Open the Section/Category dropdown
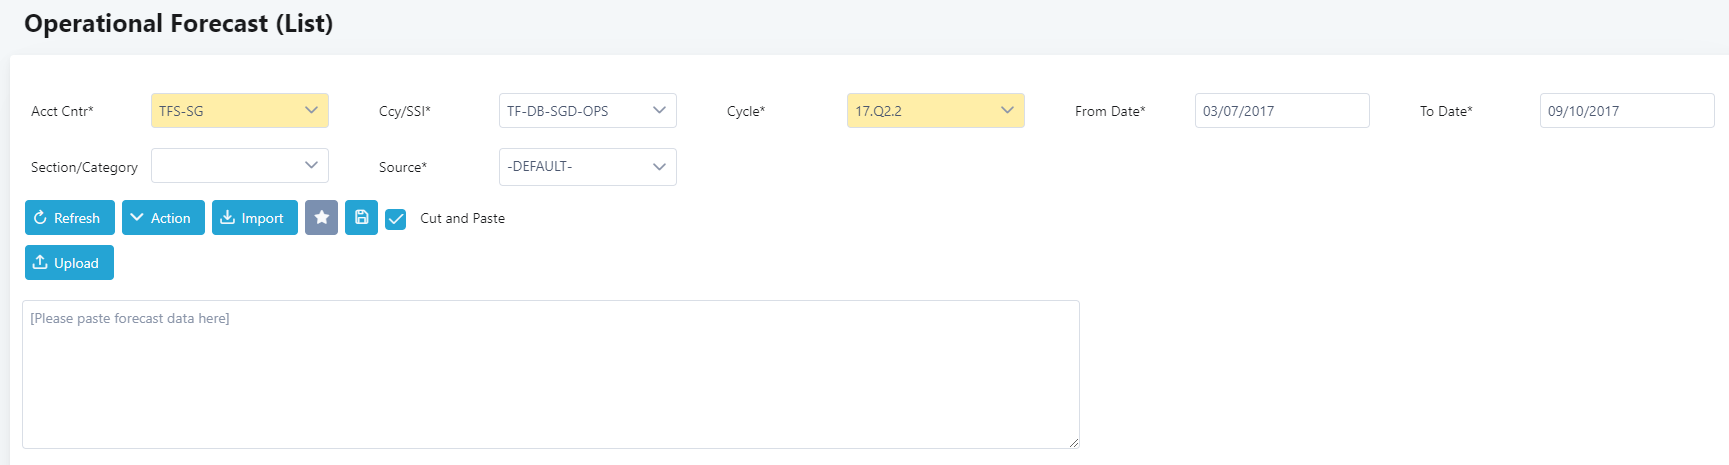 [240, 166]
